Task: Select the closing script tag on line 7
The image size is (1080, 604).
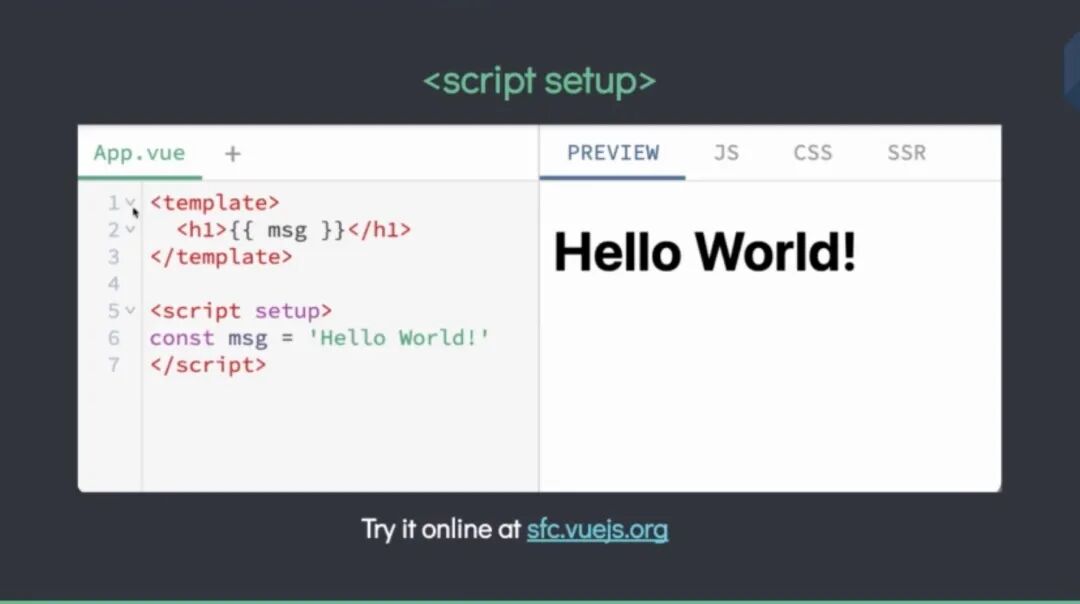Action: (x=207, y=365)
